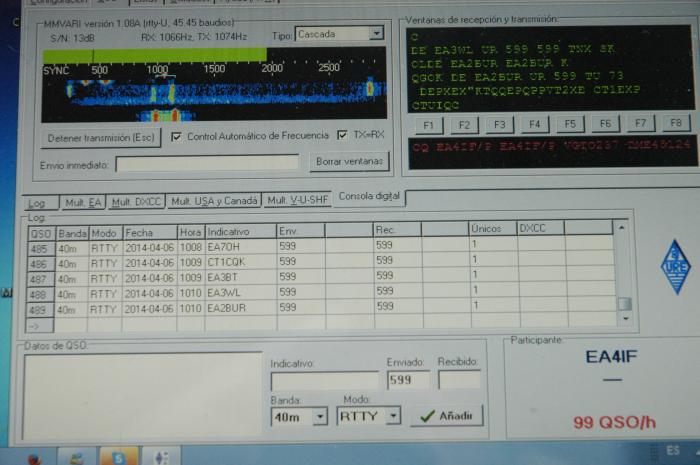Click the Datos de QSO text area
The image size is (700, 465).
pos(143,396)
